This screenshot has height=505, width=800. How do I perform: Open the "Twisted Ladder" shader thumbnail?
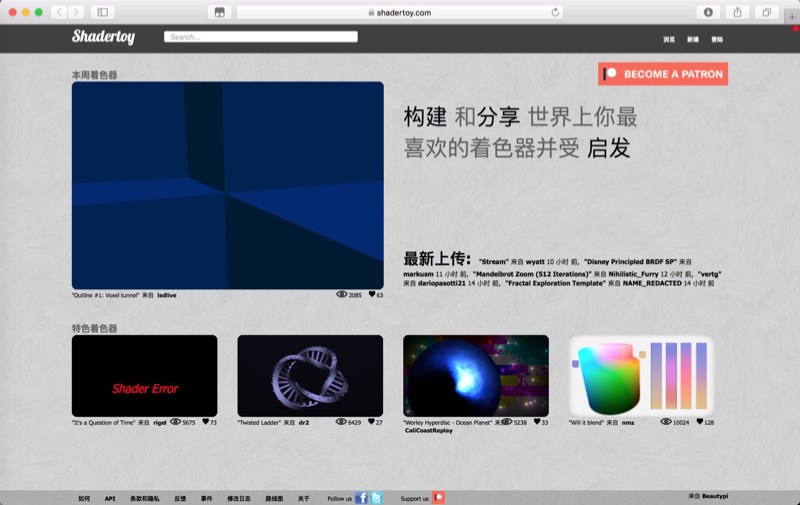310,376
